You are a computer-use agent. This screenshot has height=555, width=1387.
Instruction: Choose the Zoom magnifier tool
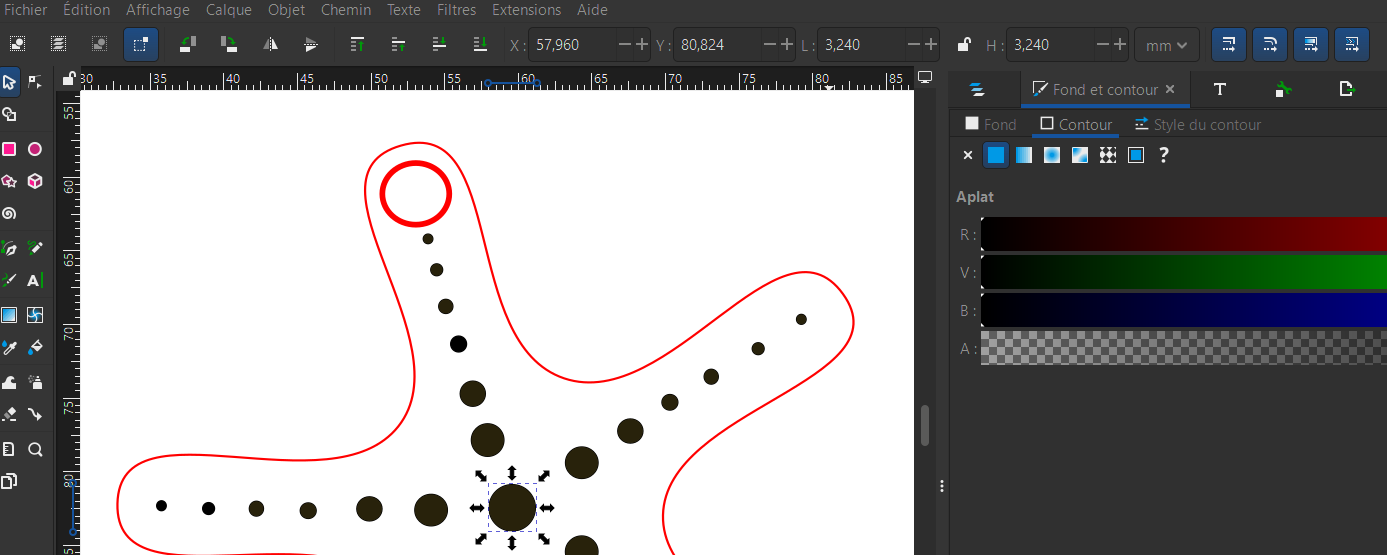[x=35, y=449]
